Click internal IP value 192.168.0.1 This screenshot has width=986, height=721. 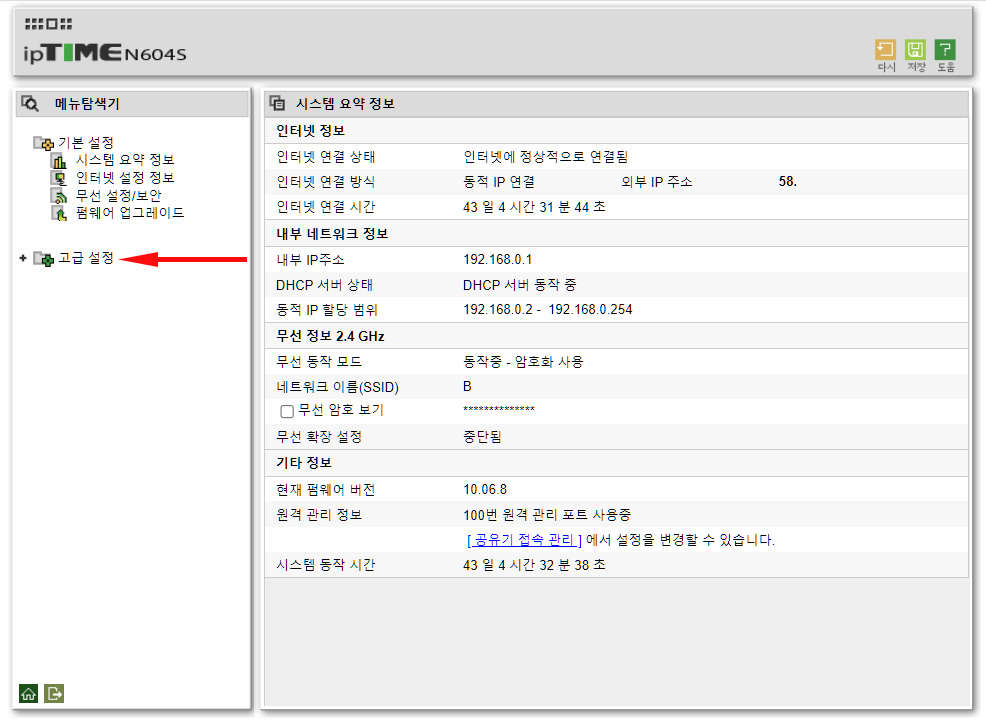click(x=497, y=260)
